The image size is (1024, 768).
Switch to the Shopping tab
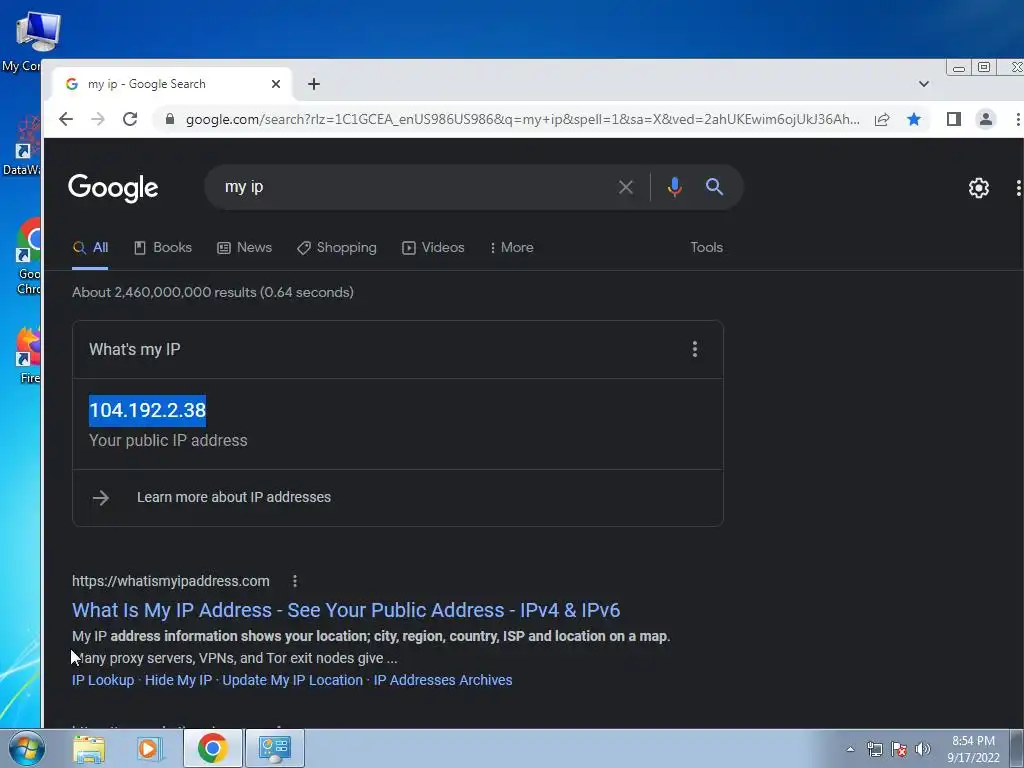[x=336, y=248]
